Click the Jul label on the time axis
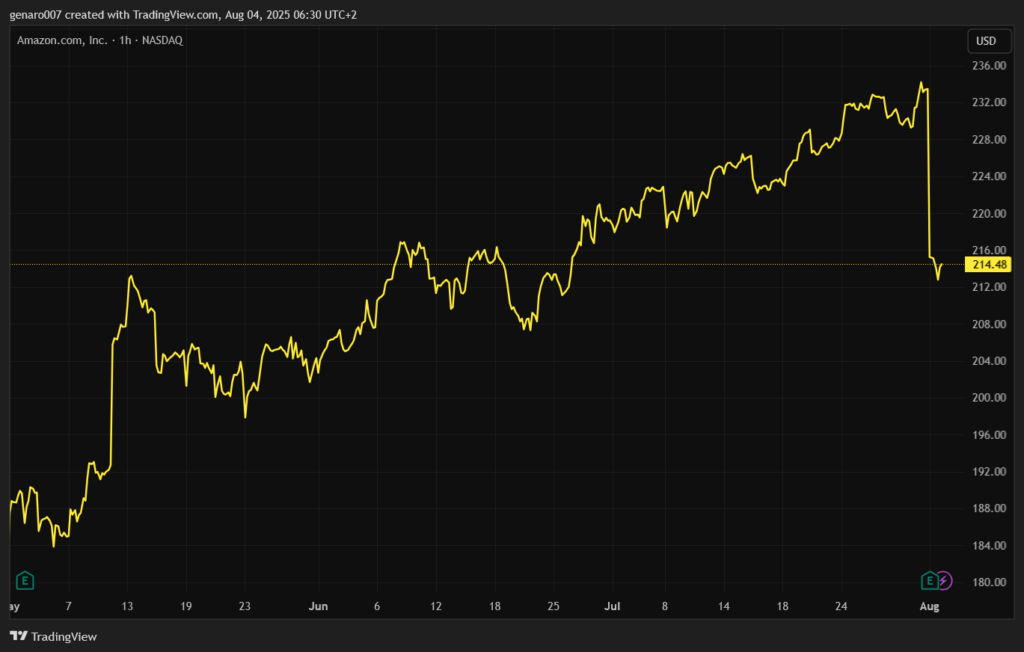The width and height of the screenshot is (1024, 652). coord(612,606)
